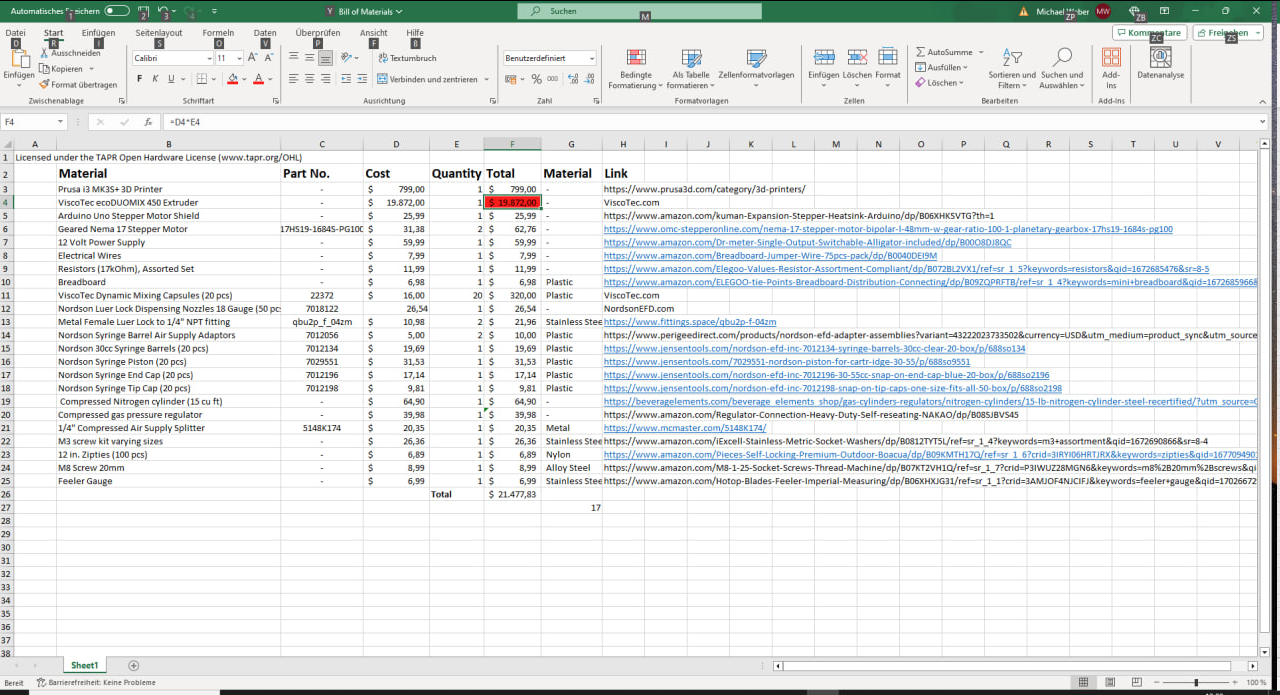This screenshot has height=695, width=1280.
Task: Open Als Tabelle formatieren
Action: pyautogui.click(x=691, y=68)
